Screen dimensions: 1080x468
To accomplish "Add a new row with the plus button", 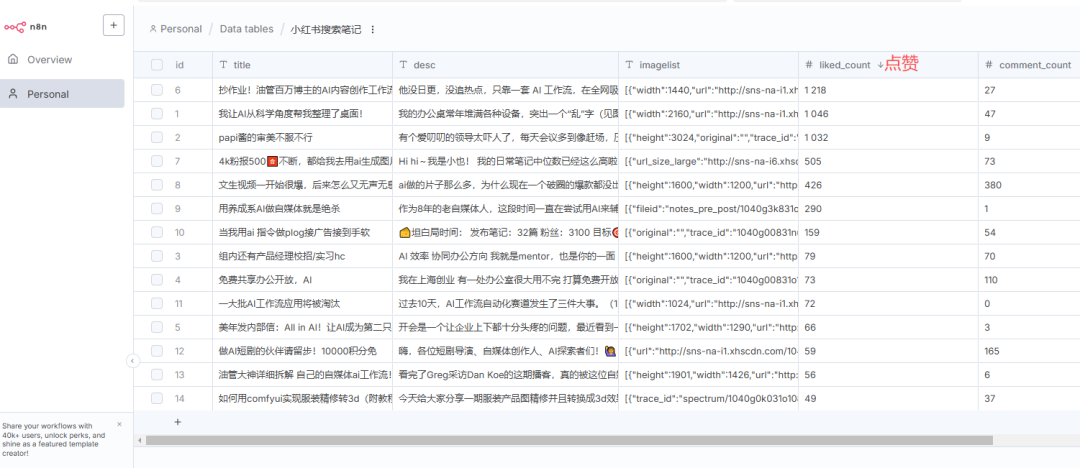I will [177, 422].
